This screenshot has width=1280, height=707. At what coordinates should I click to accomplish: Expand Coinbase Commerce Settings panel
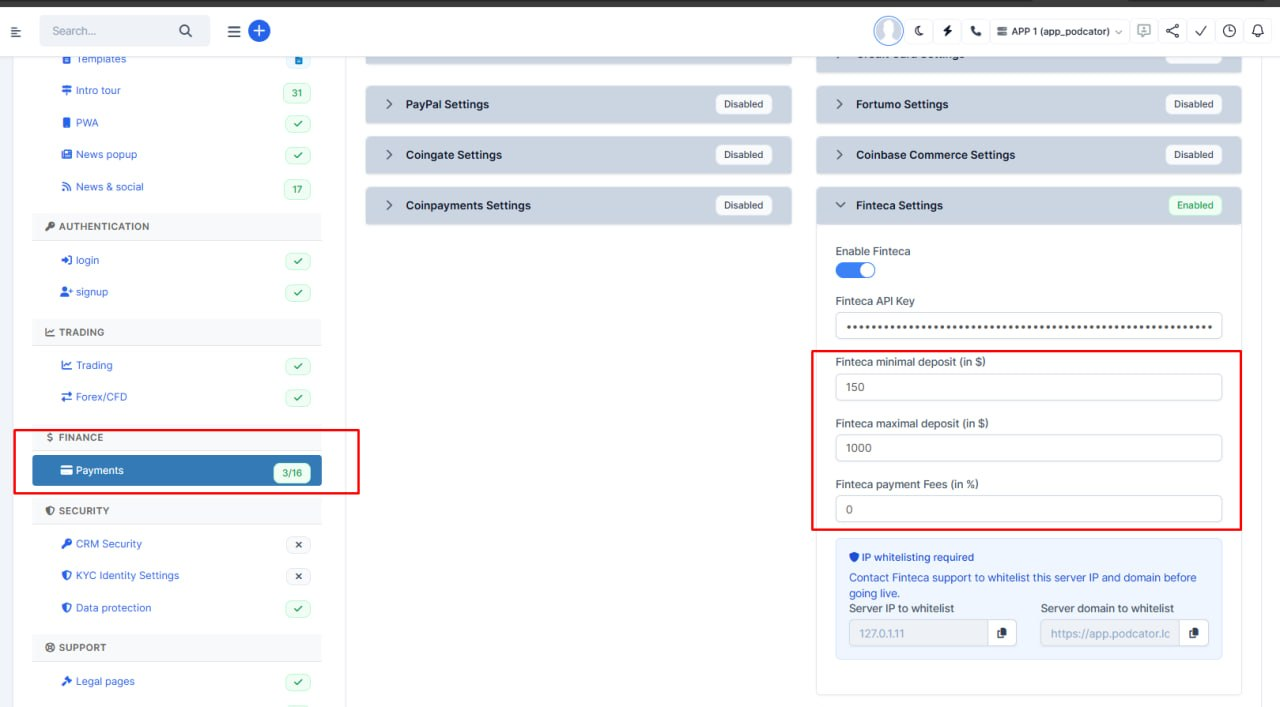pos(1028,155)
